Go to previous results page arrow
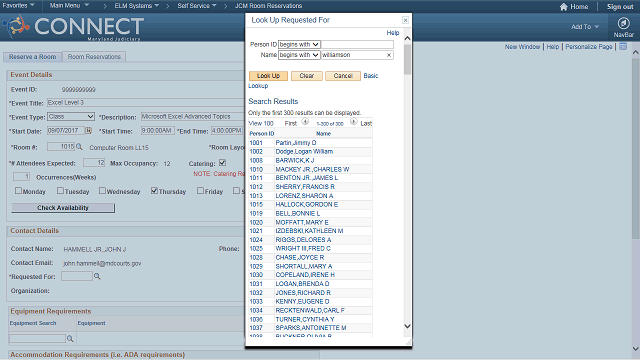 [x=305, y=122]
